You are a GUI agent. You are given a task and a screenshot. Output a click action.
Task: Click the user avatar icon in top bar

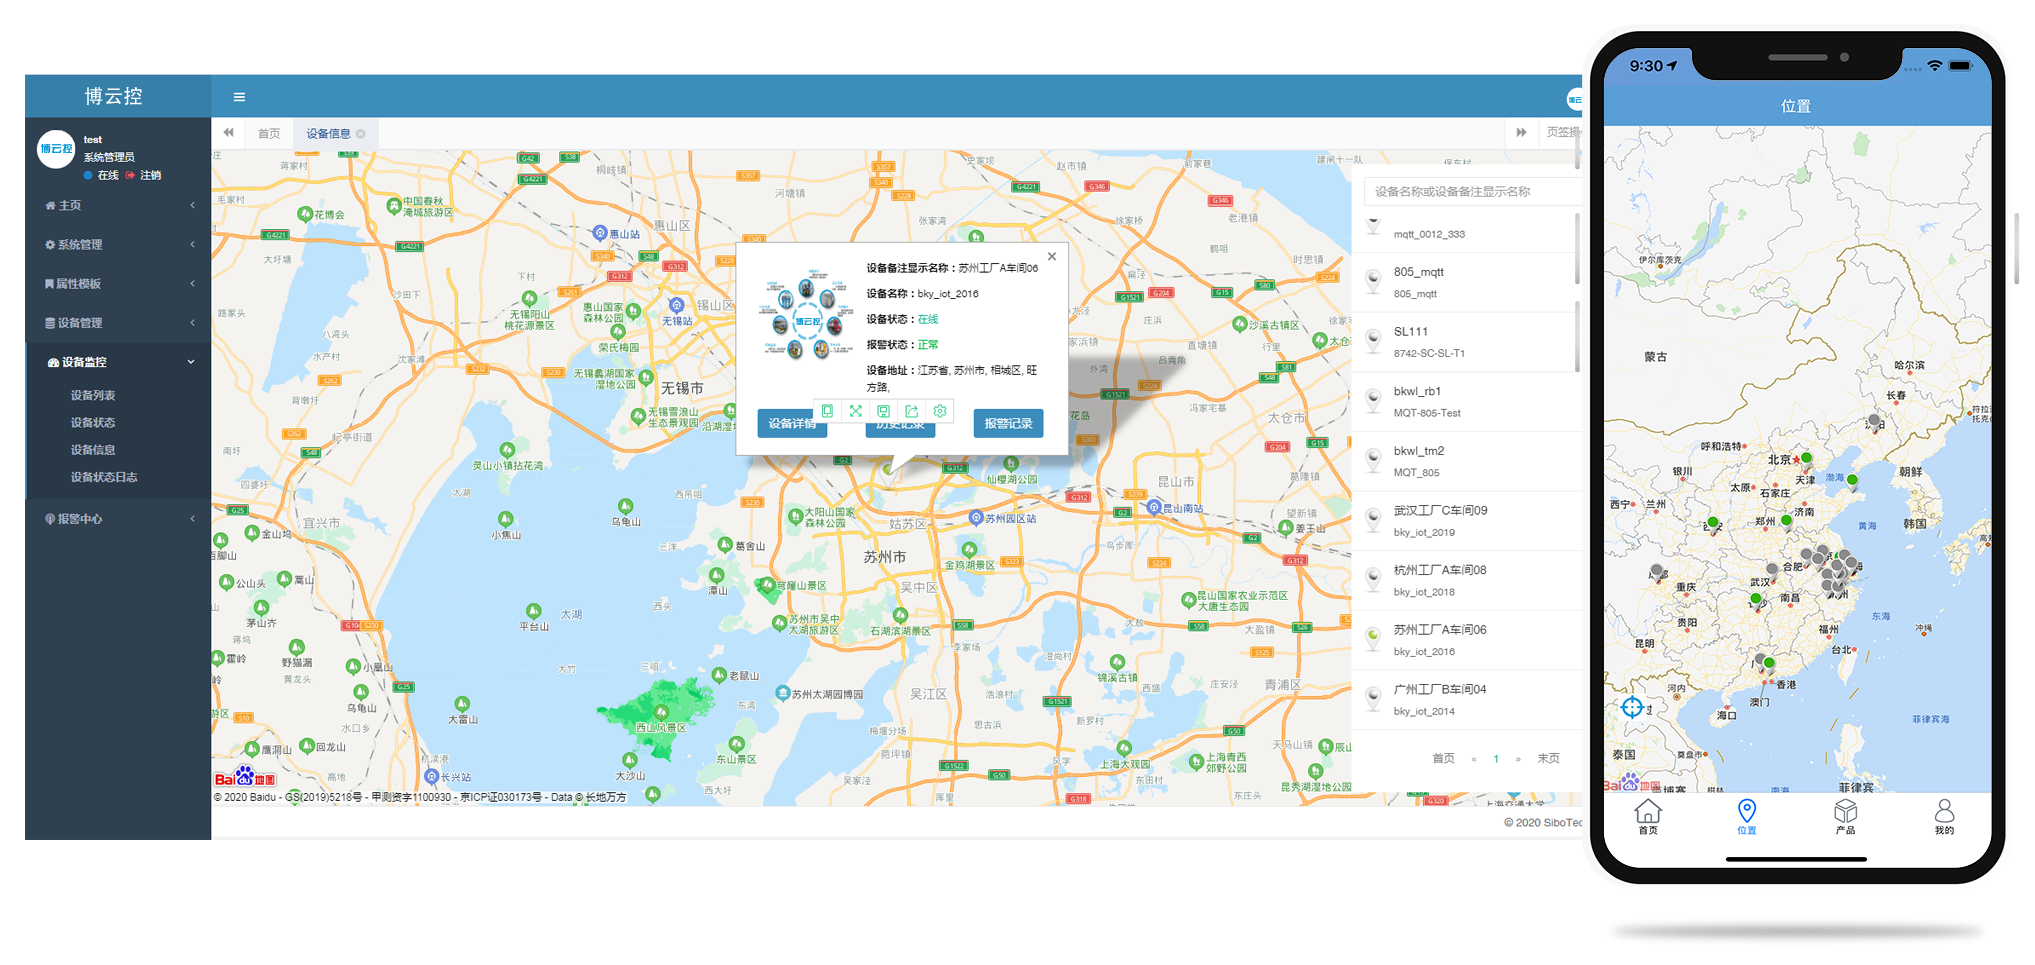[1574, 98]
